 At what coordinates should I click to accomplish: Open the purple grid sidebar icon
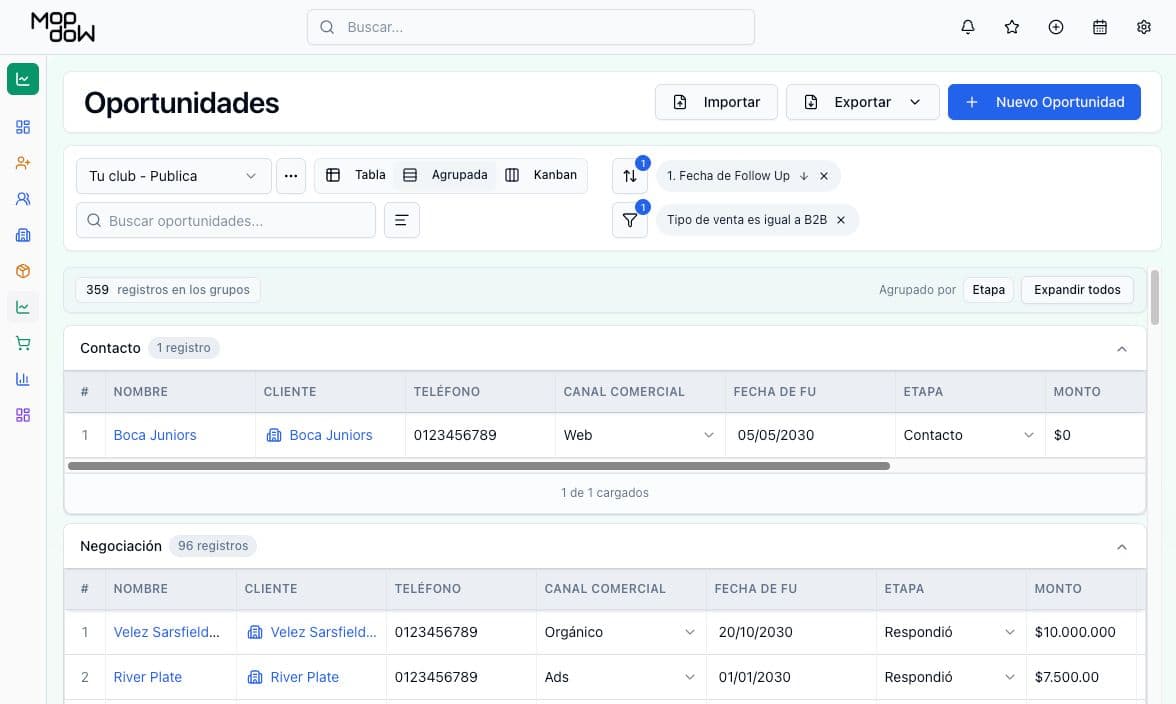click(22, 415)
